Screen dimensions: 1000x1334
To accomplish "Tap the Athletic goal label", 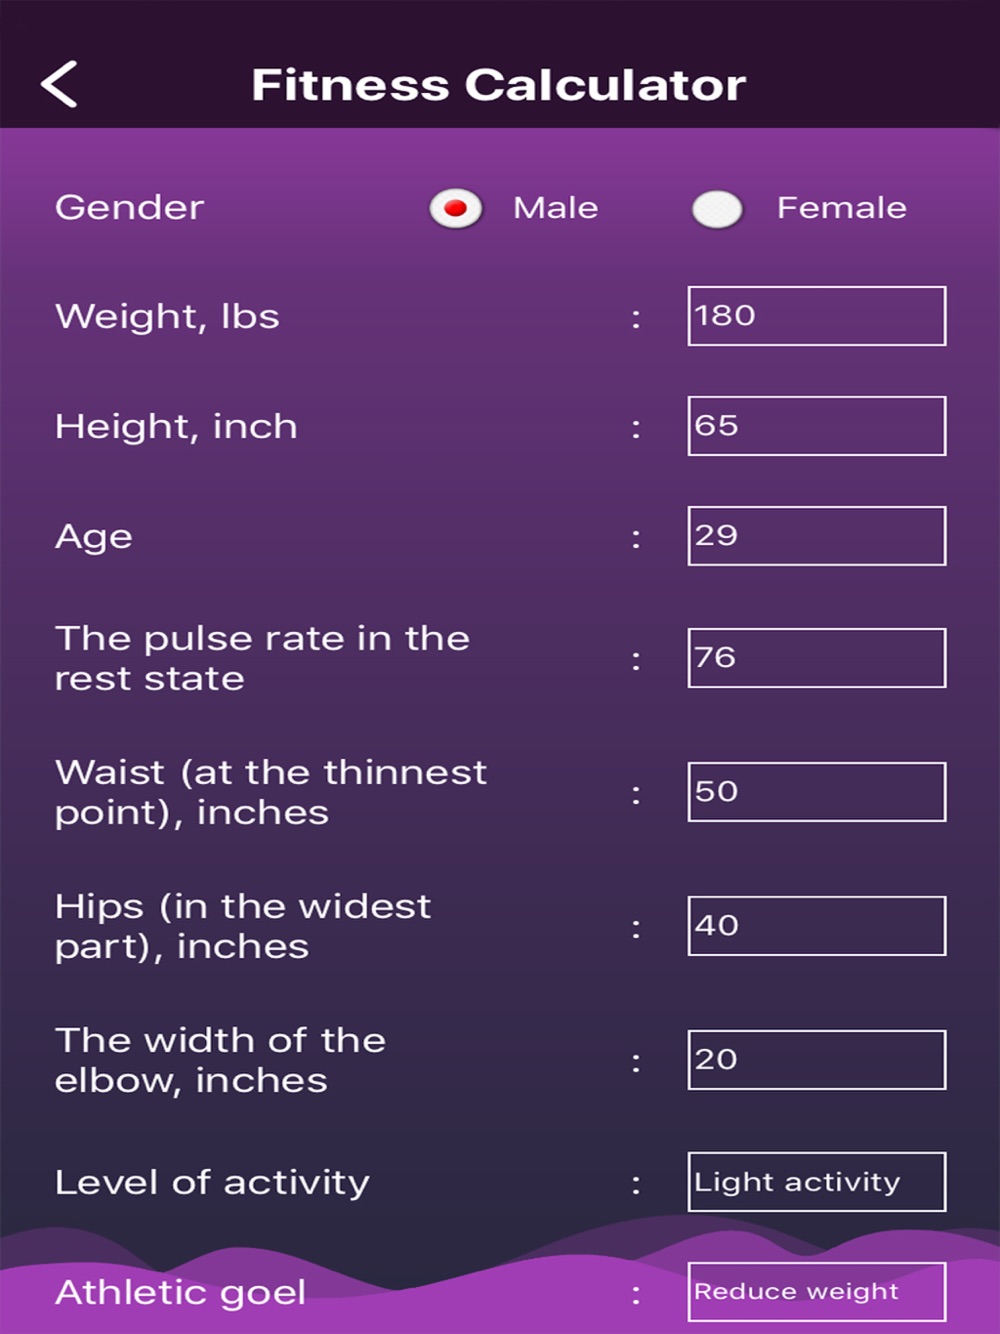I will pos(180,1293).
